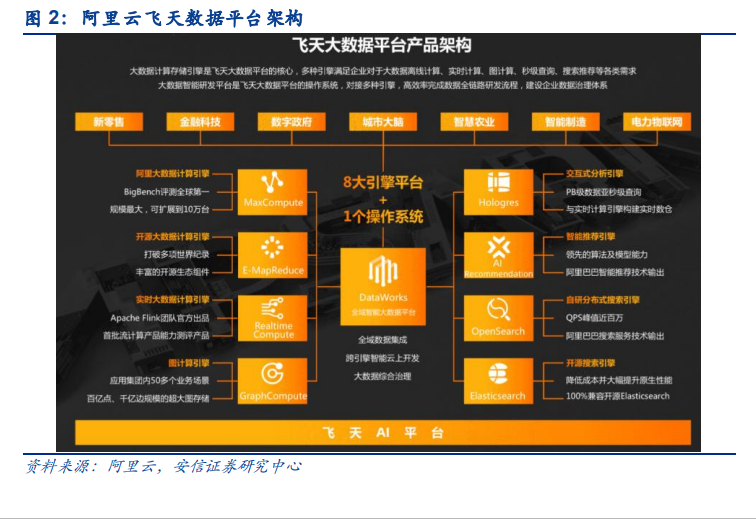Viewport: 756px width, 519px height.
Task: Click the 丰富的开源生态组件 text
Action: pos(173,272)
